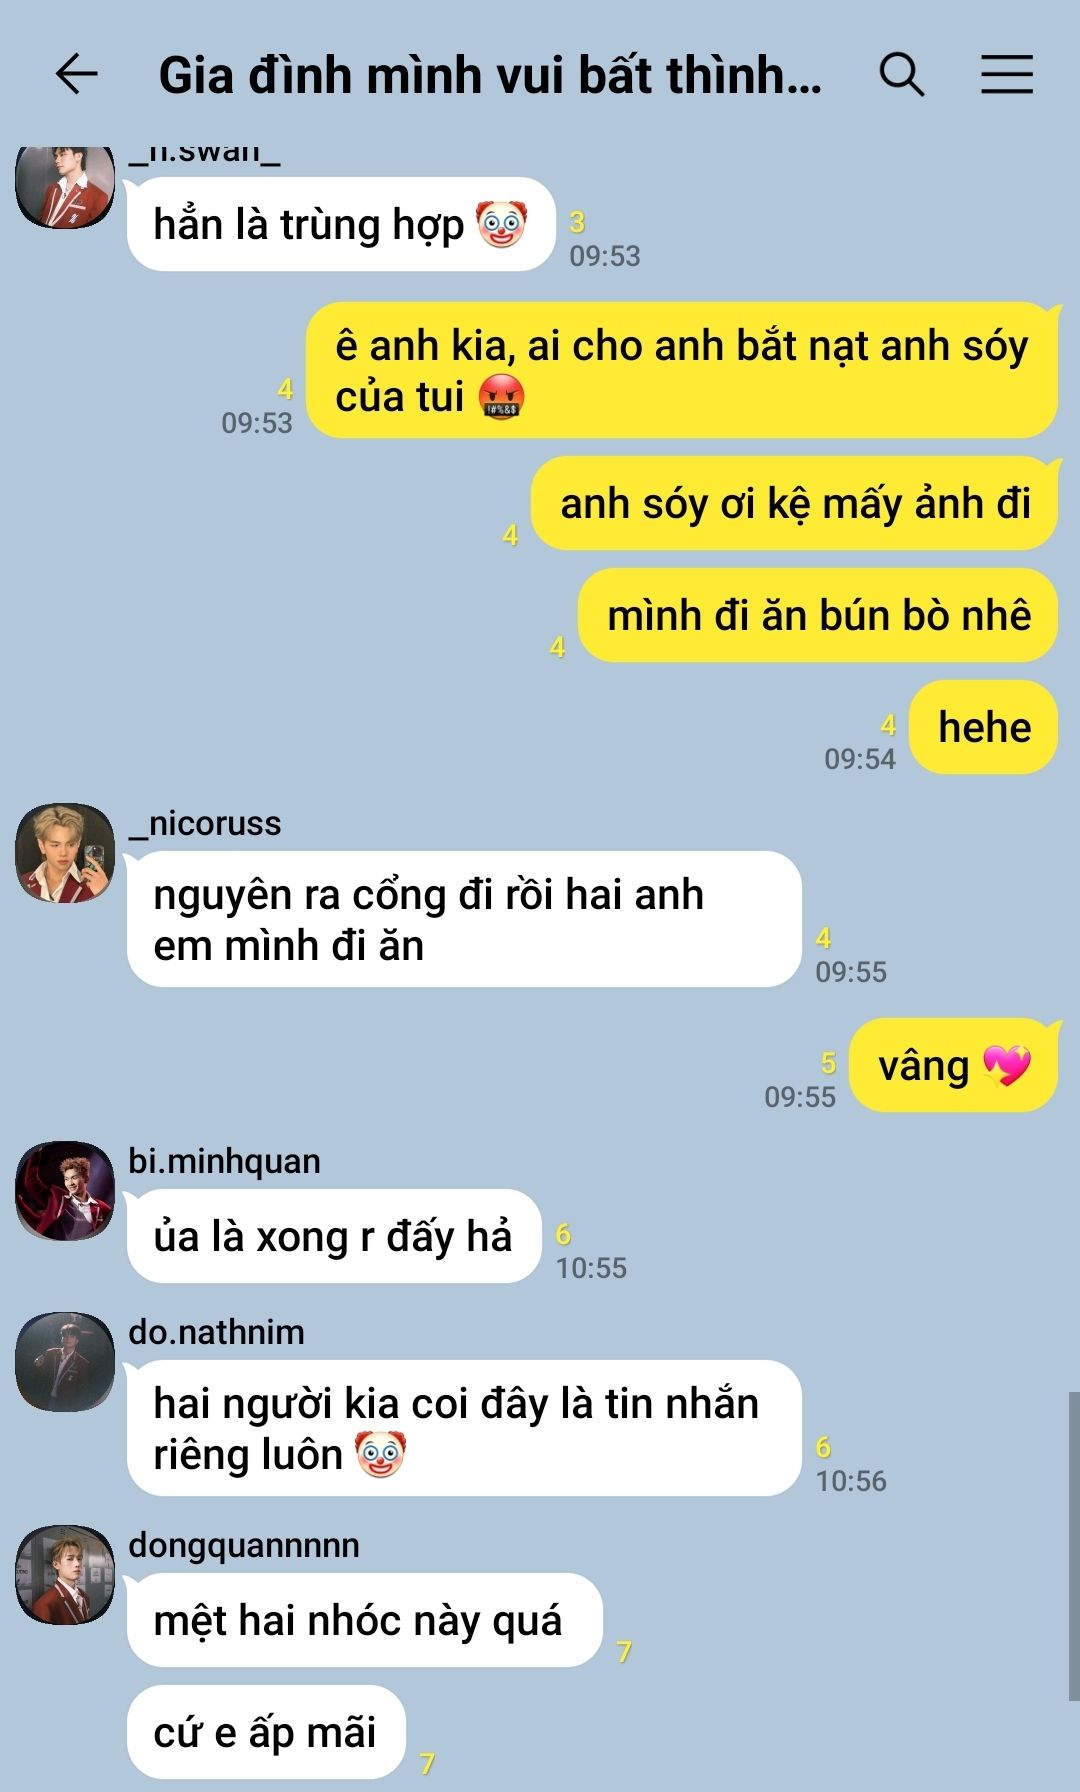Open bi.minhquan profile avatar

[x=65, y=1191]
